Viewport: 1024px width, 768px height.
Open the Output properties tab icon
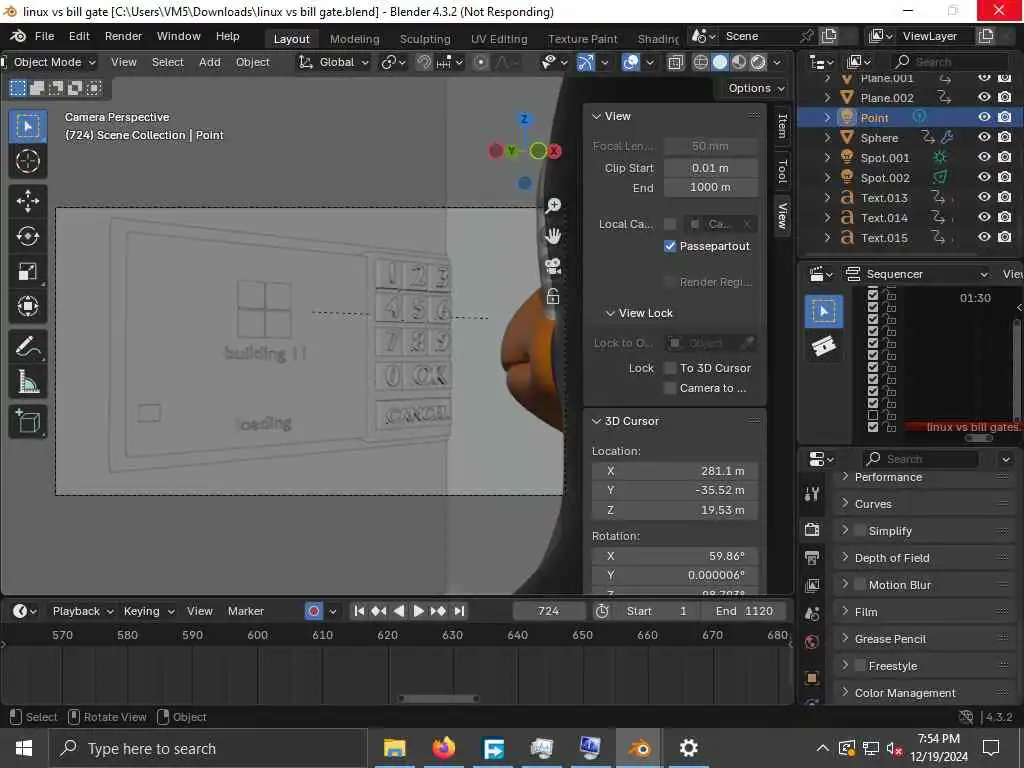[x=812, y=557]
